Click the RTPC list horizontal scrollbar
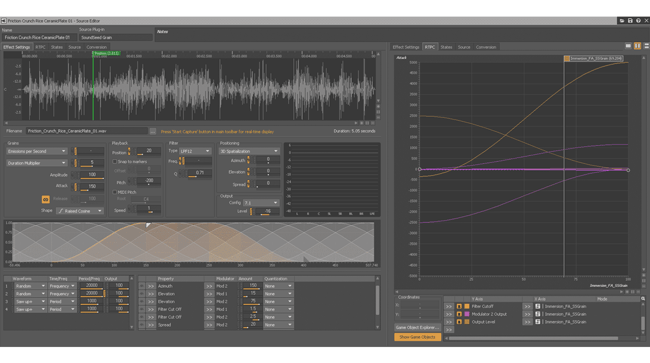 (x=533, y=338)
